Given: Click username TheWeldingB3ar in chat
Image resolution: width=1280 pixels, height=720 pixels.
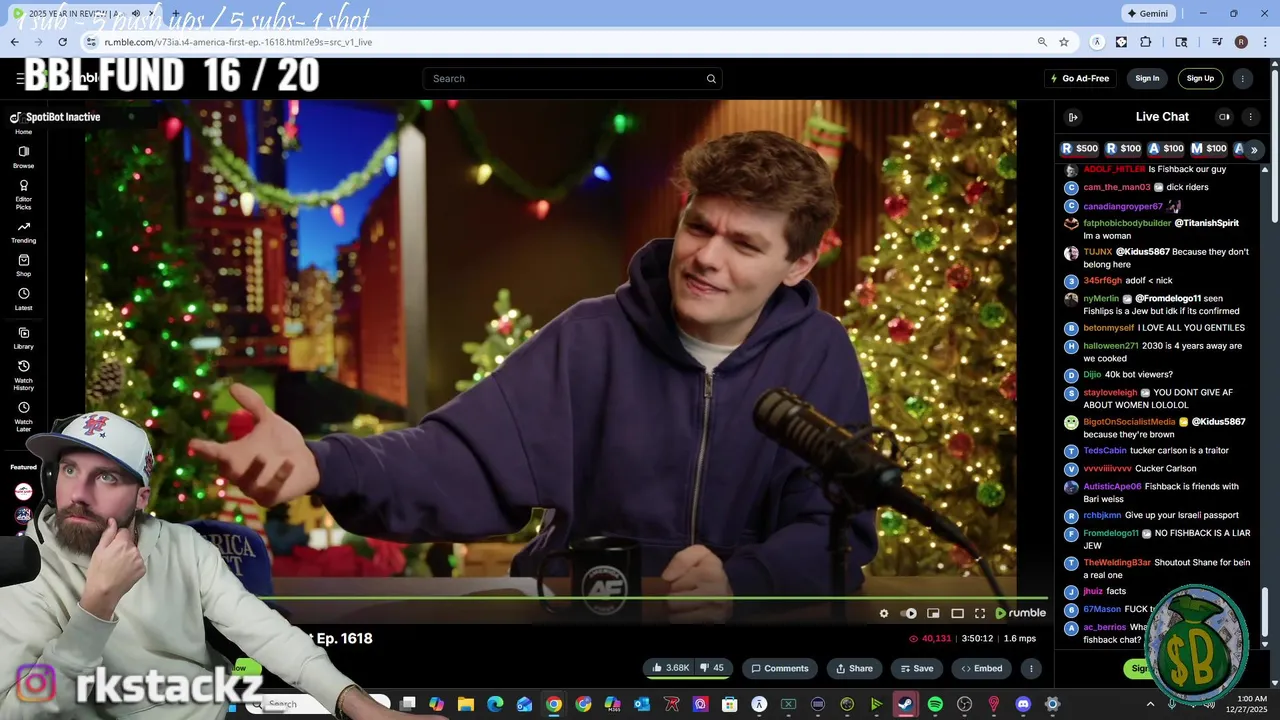Looking at the screenshot, I should (x=1117, y=562).
